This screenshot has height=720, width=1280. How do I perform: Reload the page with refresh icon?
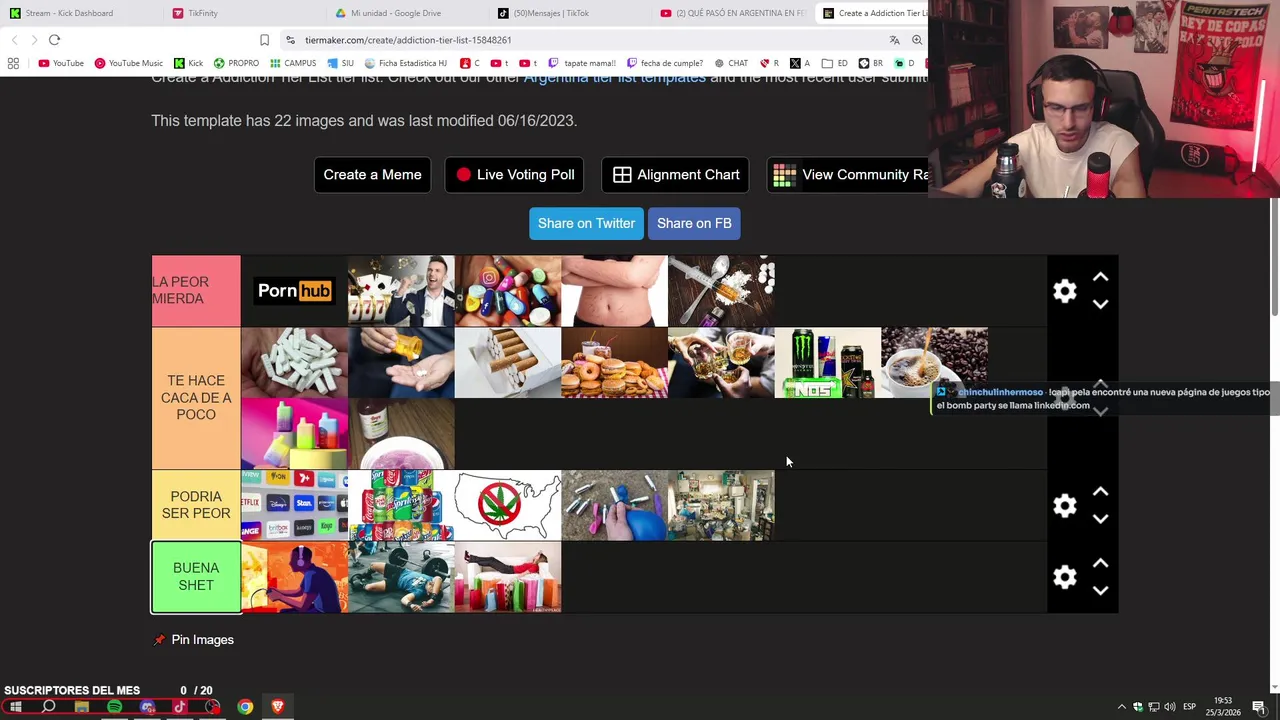coord(54,40)
